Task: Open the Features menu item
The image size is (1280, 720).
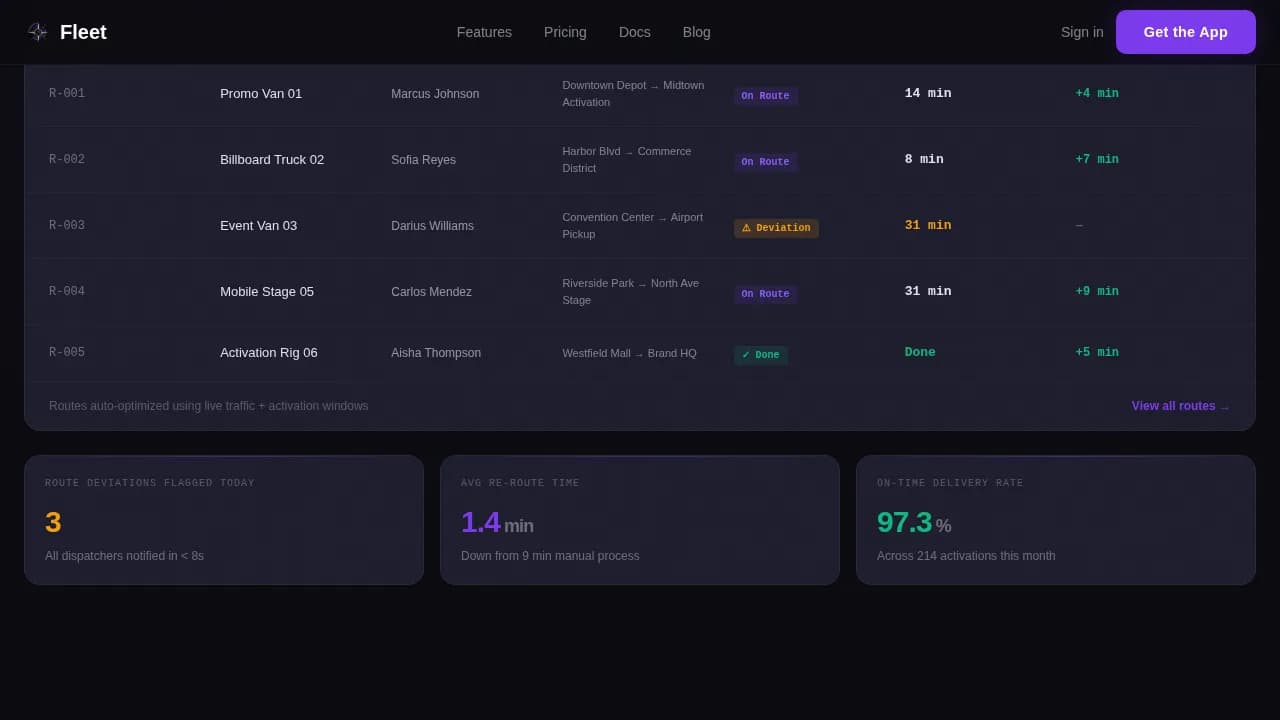Action: pyautogui.click(x=484, y=32)
